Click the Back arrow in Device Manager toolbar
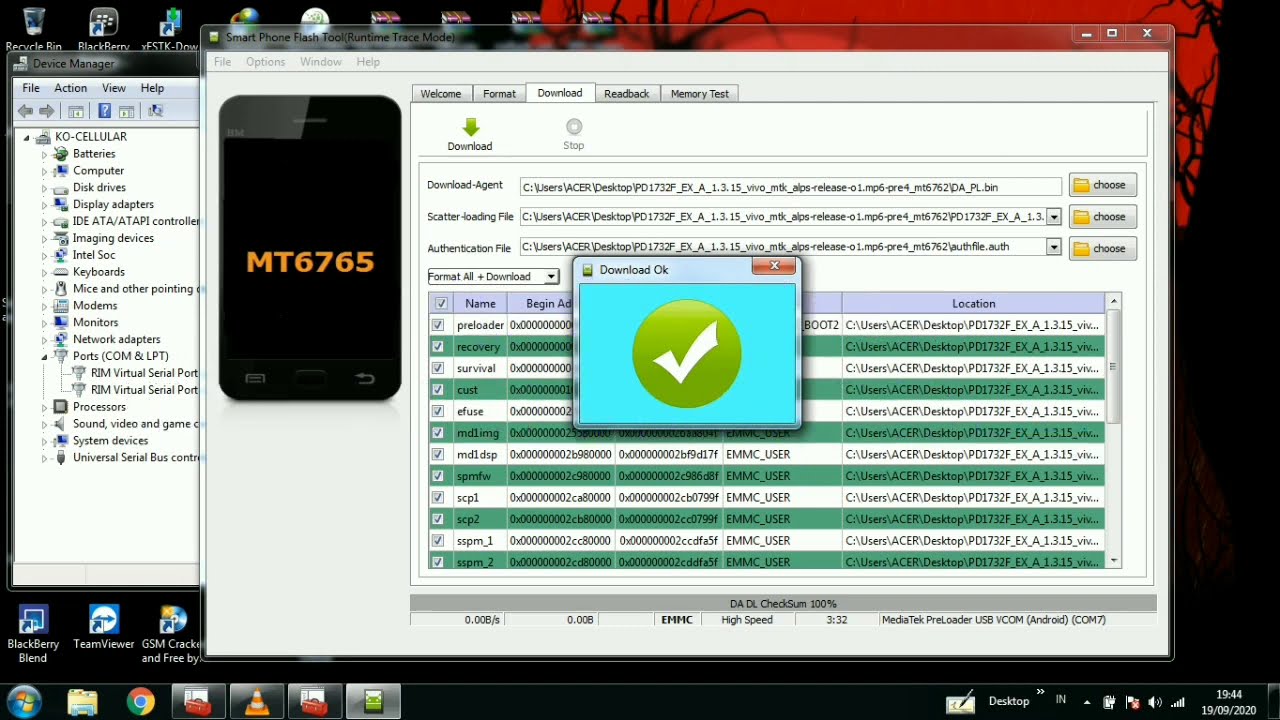Viewport: 1280px width, 720px height. tap(25, 111)
